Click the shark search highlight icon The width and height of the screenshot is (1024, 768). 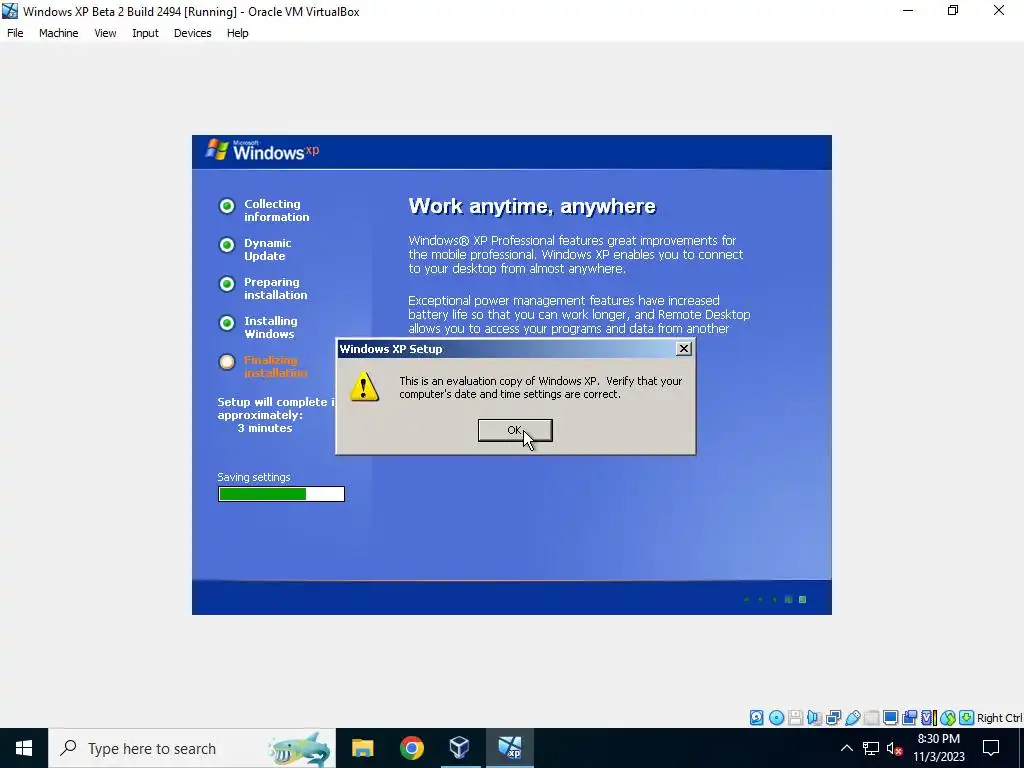tap(300, 748)
